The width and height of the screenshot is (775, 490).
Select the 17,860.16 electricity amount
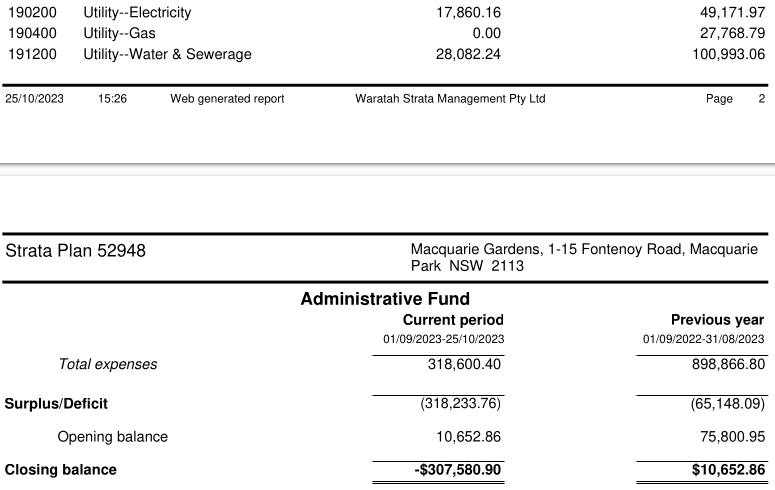[x=468, y=12]
